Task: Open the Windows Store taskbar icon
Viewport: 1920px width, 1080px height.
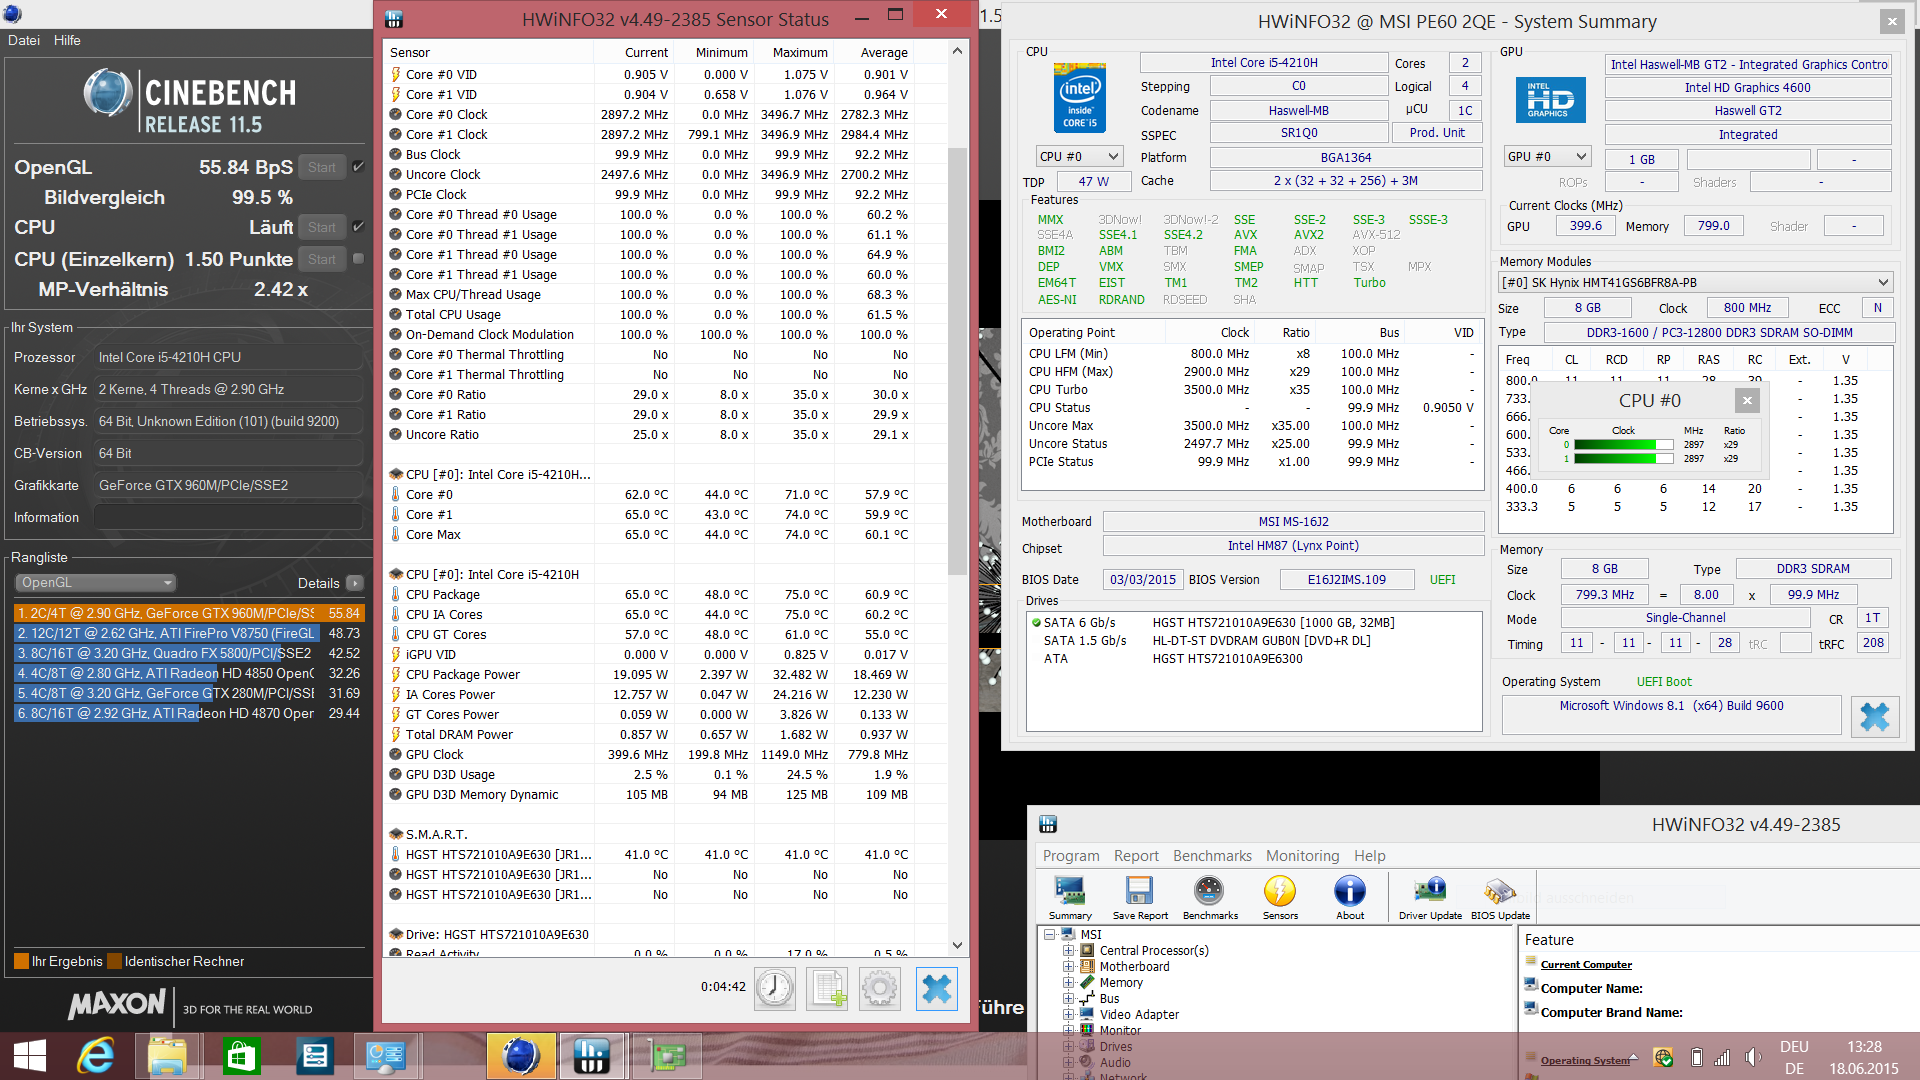Action: click(241, 1056)
